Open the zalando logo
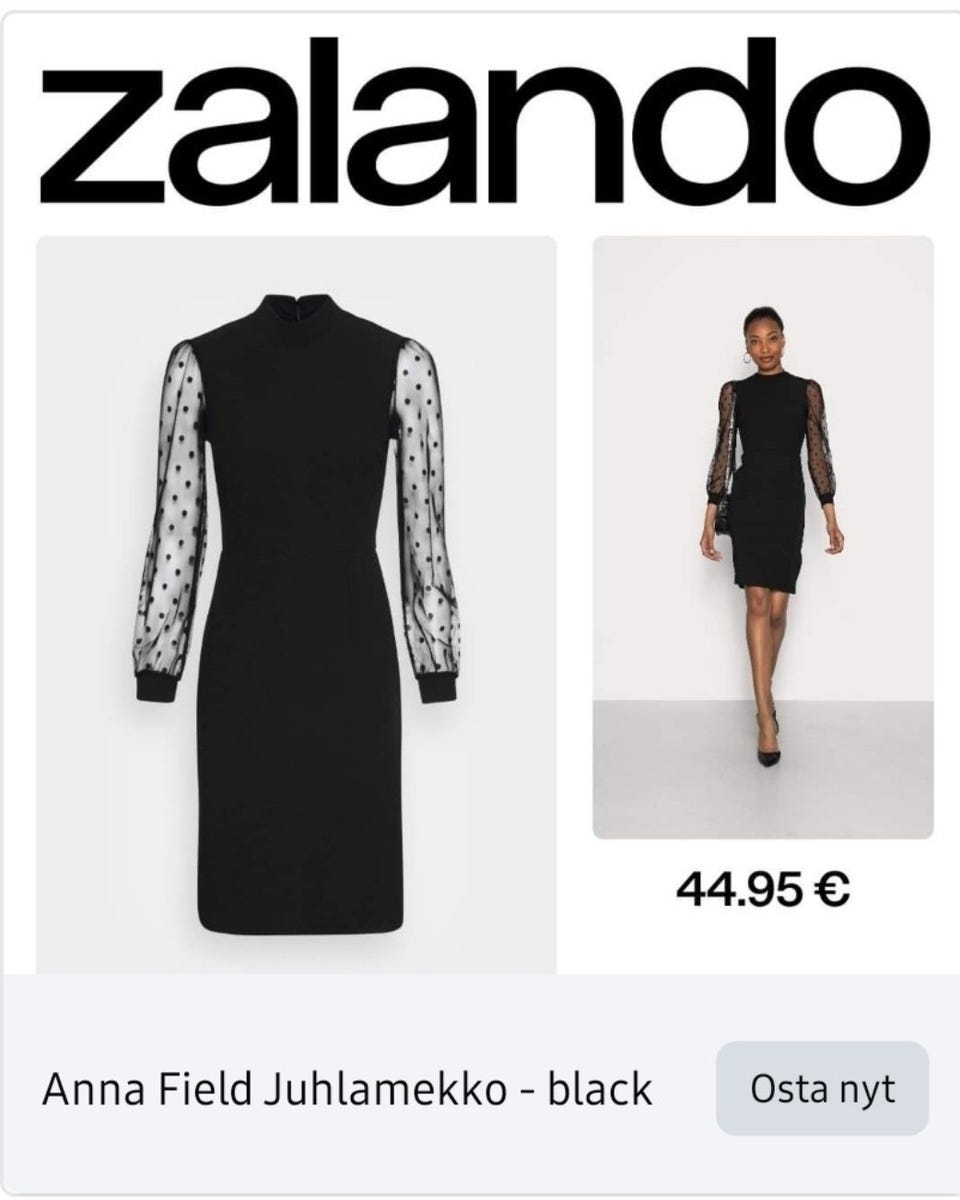960x1200 pixels. point(484,120)
